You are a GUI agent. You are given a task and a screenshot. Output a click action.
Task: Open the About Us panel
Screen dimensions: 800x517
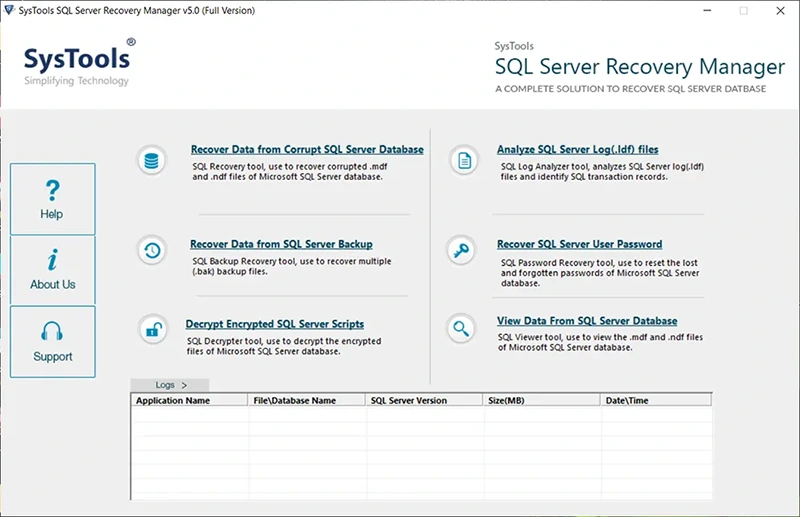[53, 270]
